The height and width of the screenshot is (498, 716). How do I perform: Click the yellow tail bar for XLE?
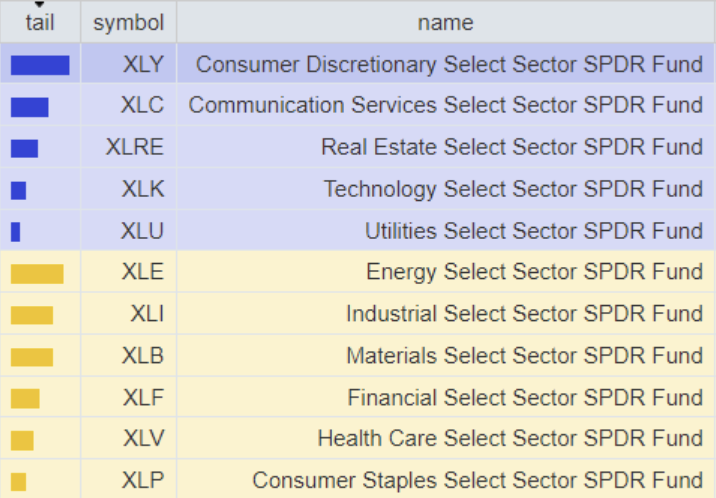[37, 273]
